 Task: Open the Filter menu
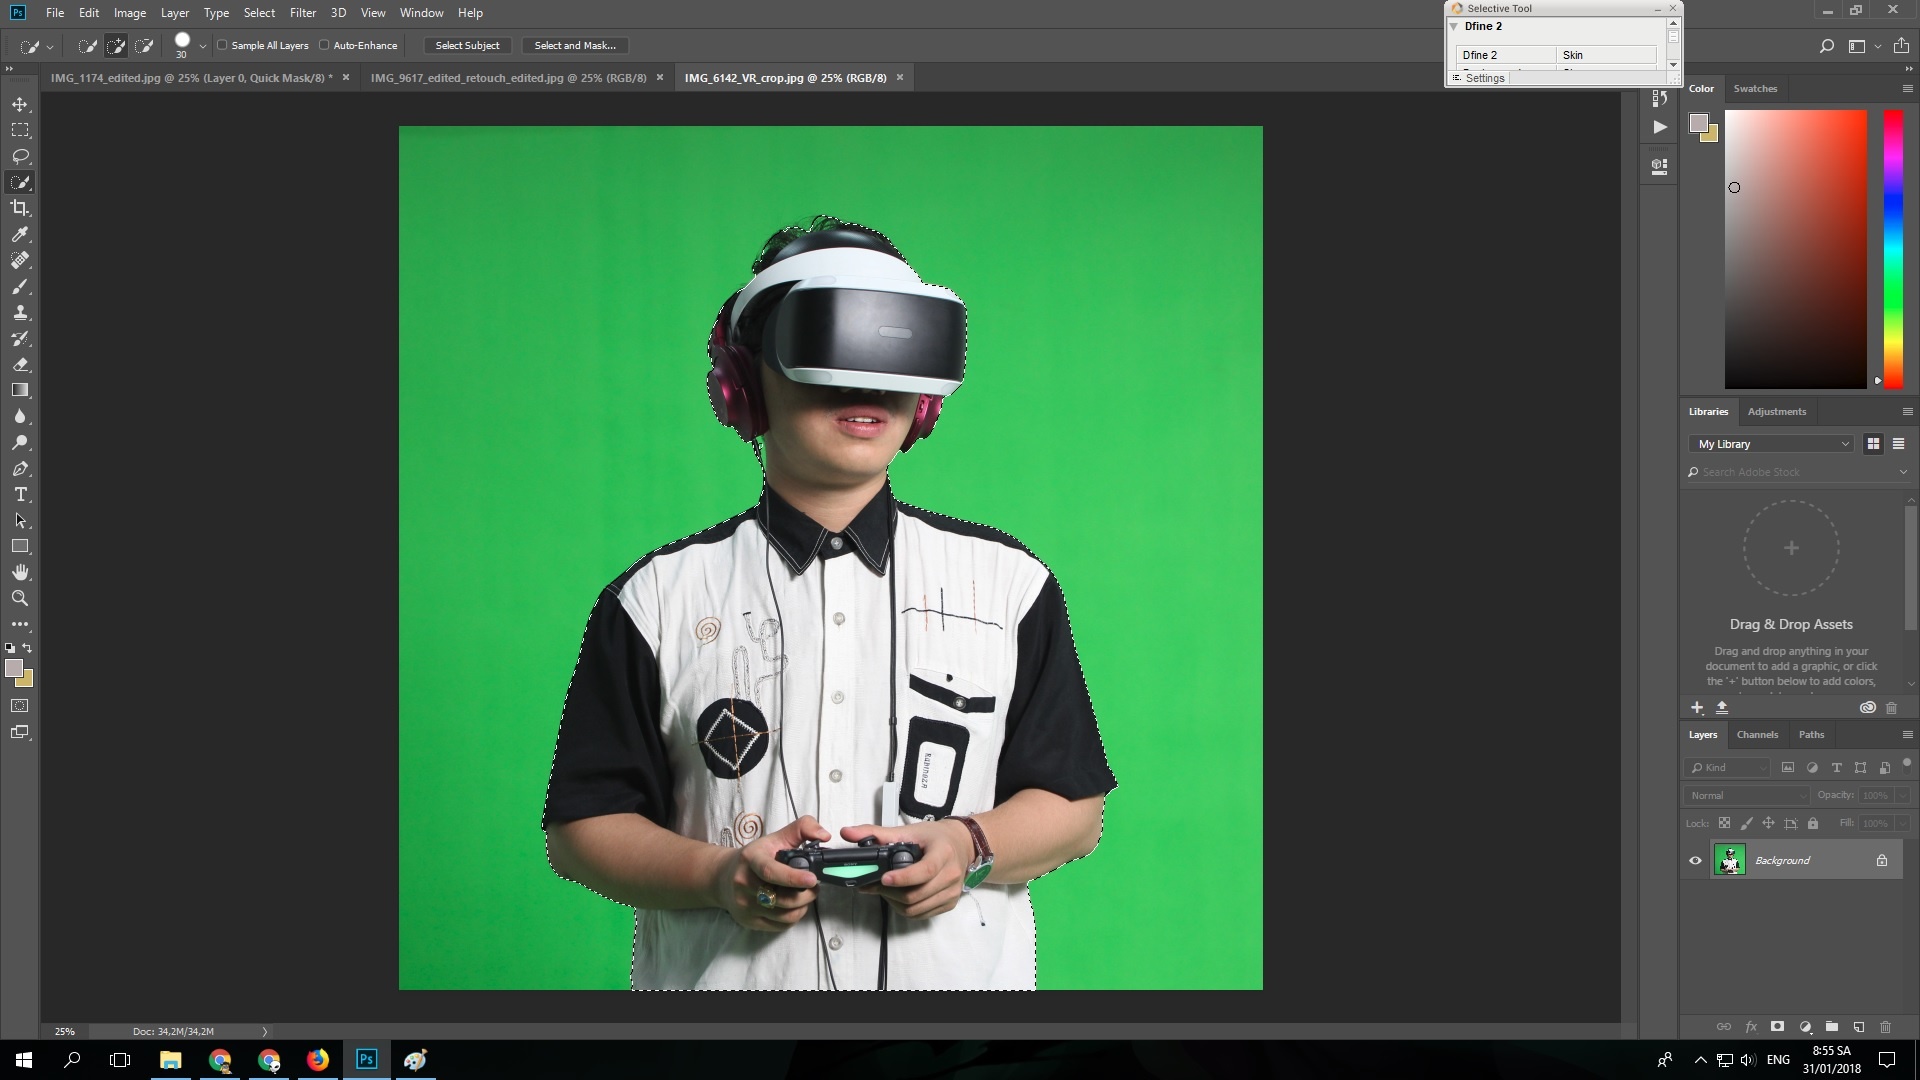tap(303, 13)
